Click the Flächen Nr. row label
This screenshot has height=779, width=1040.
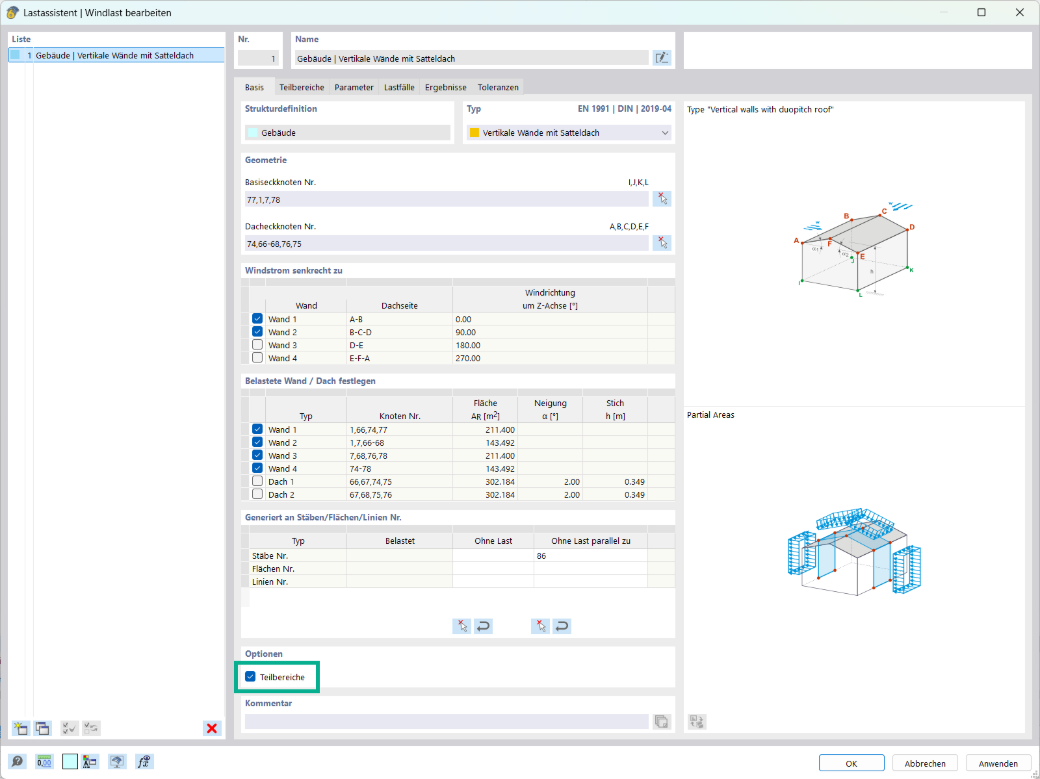coord(273,569)
